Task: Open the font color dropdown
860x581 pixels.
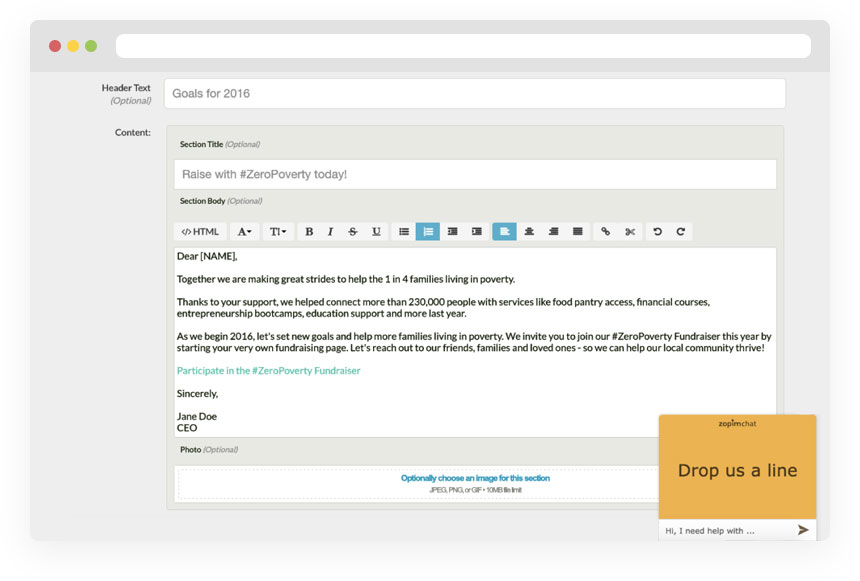Action: 245,231
